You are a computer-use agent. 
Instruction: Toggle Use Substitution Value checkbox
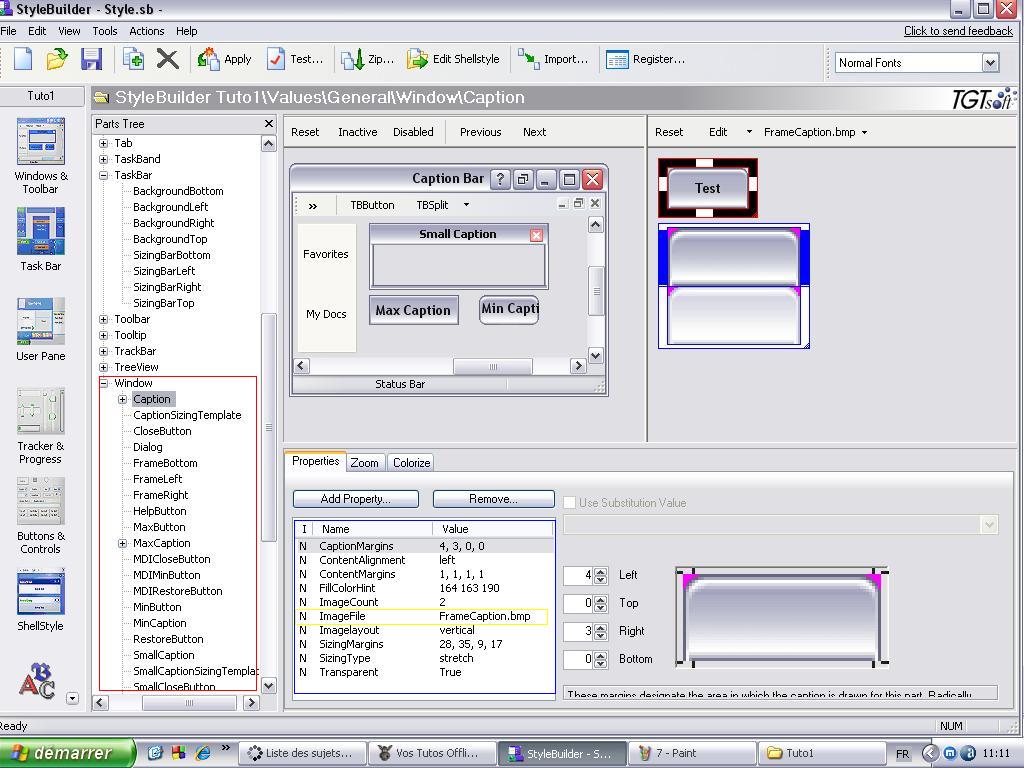coord(570,503)
